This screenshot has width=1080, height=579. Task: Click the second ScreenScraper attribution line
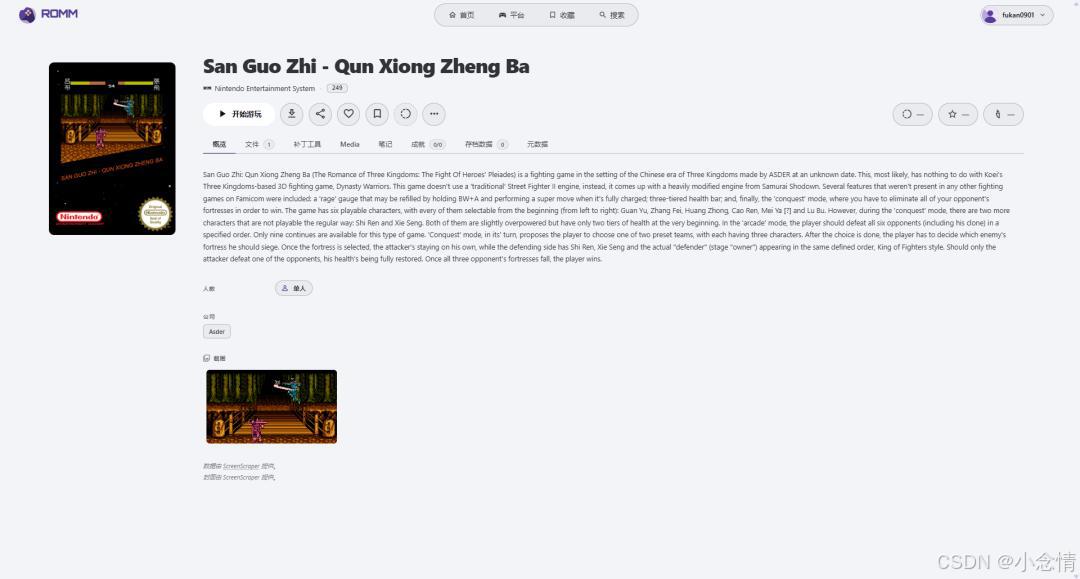click(x=239, y=477)
